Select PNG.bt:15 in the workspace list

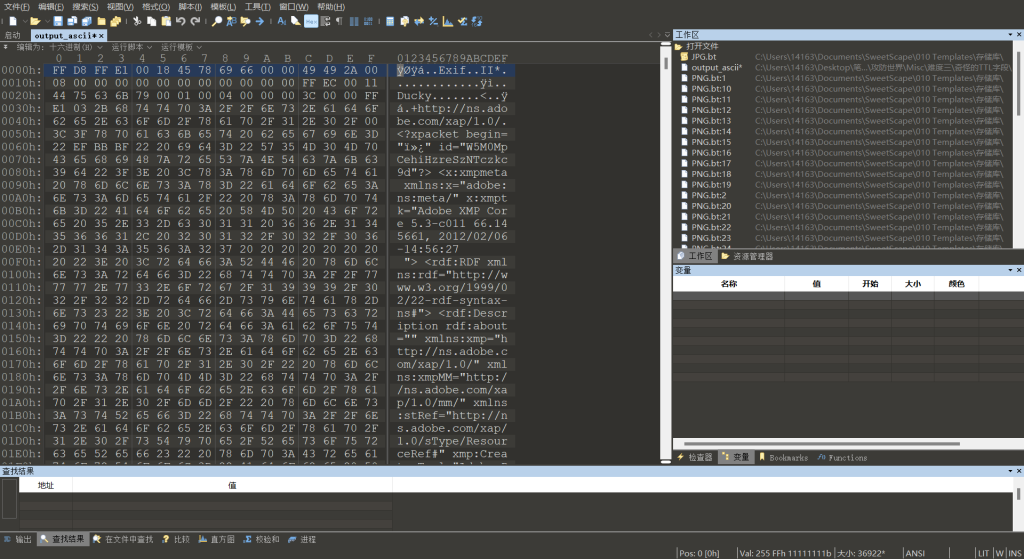[x=712, y=142]
